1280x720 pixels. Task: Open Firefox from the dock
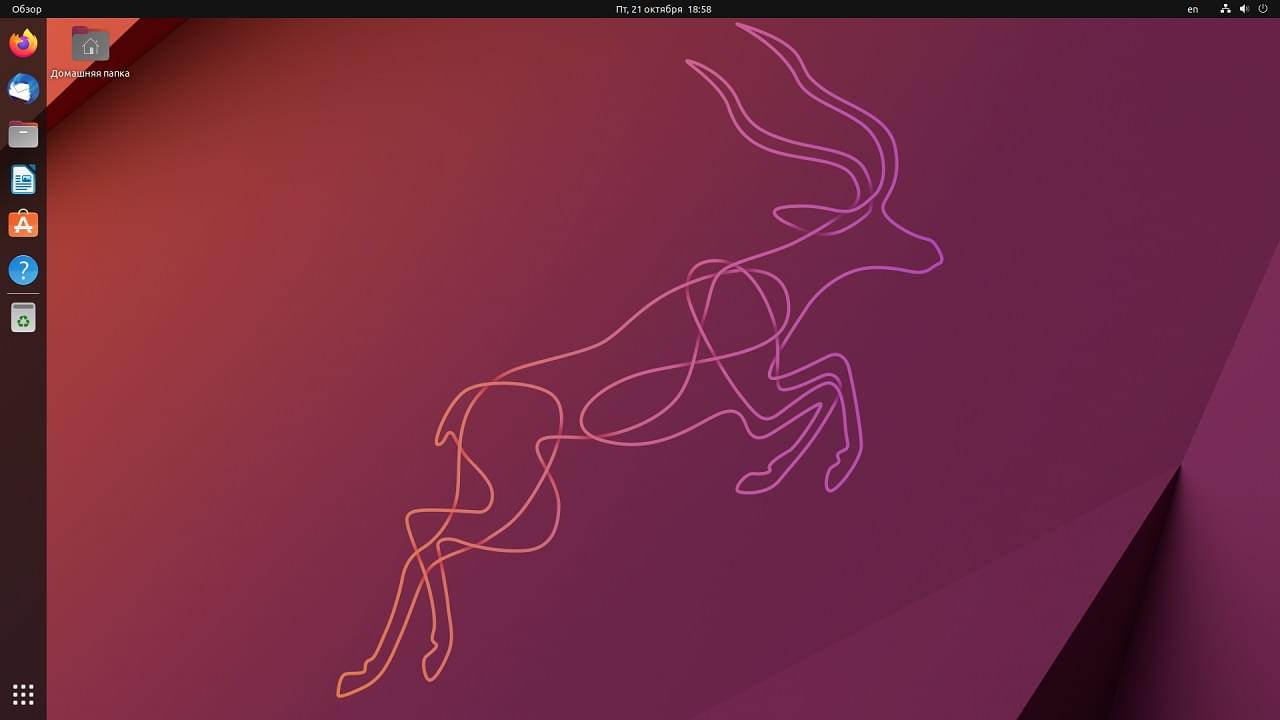(23, 43)
